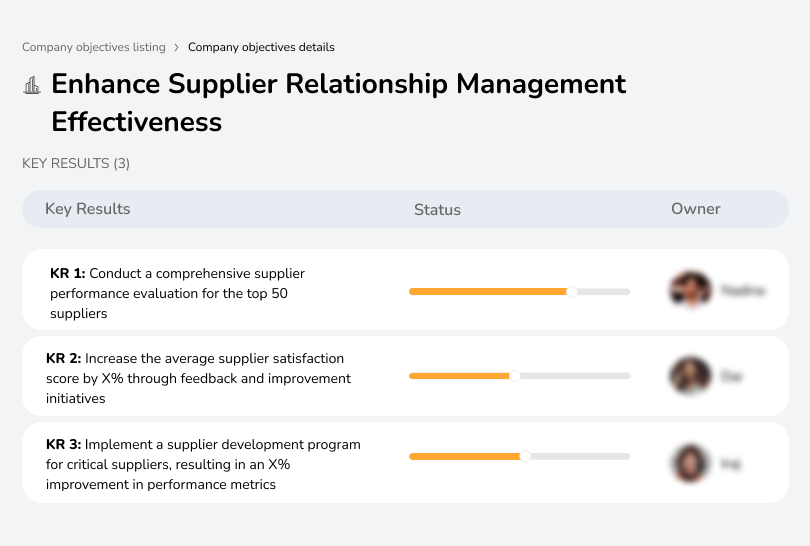This screenshot has height=546, width=810.
Task: Open the KR 2 supplier satisfaction score row
Action: click(x=405, y=376)
